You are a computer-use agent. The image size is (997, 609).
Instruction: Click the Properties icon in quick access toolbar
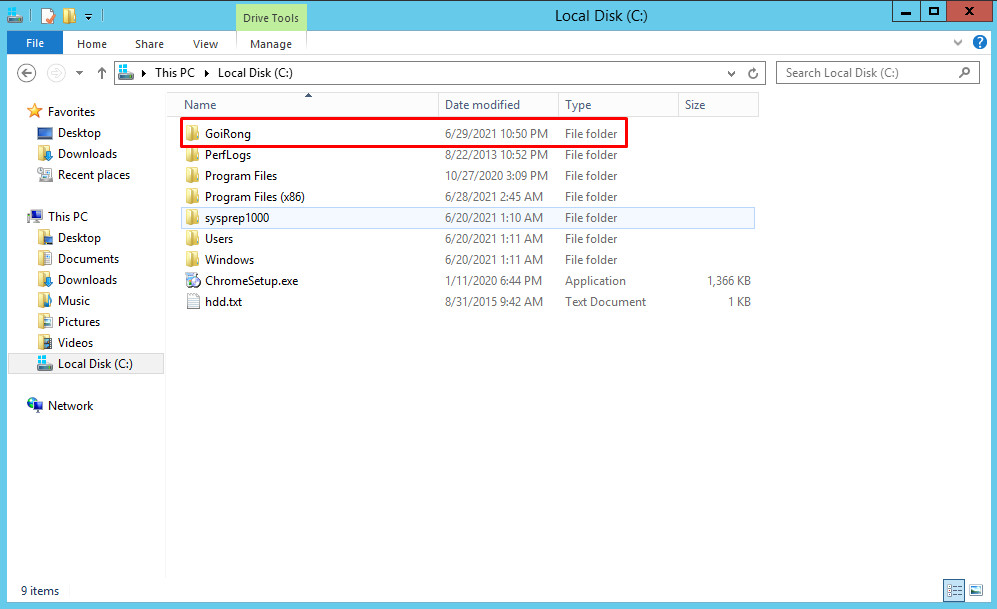47,15
